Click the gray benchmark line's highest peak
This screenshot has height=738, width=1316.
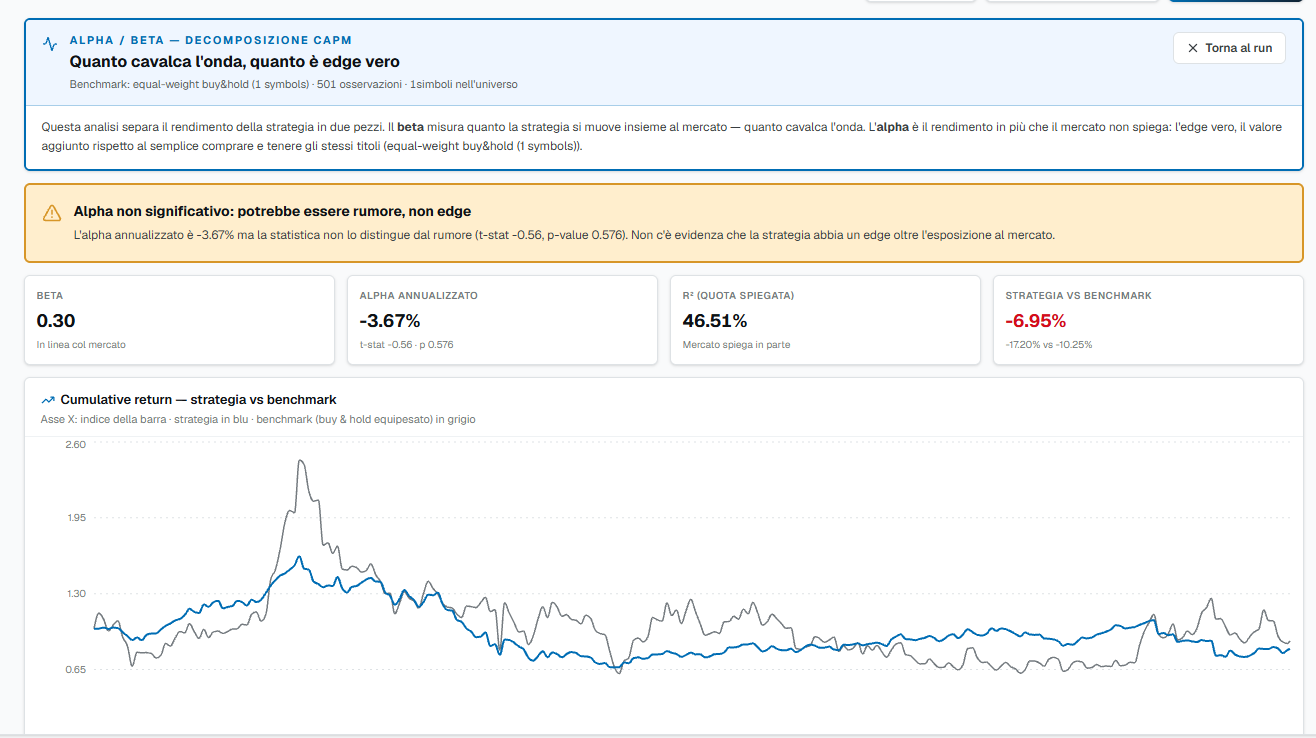point(300,461)
